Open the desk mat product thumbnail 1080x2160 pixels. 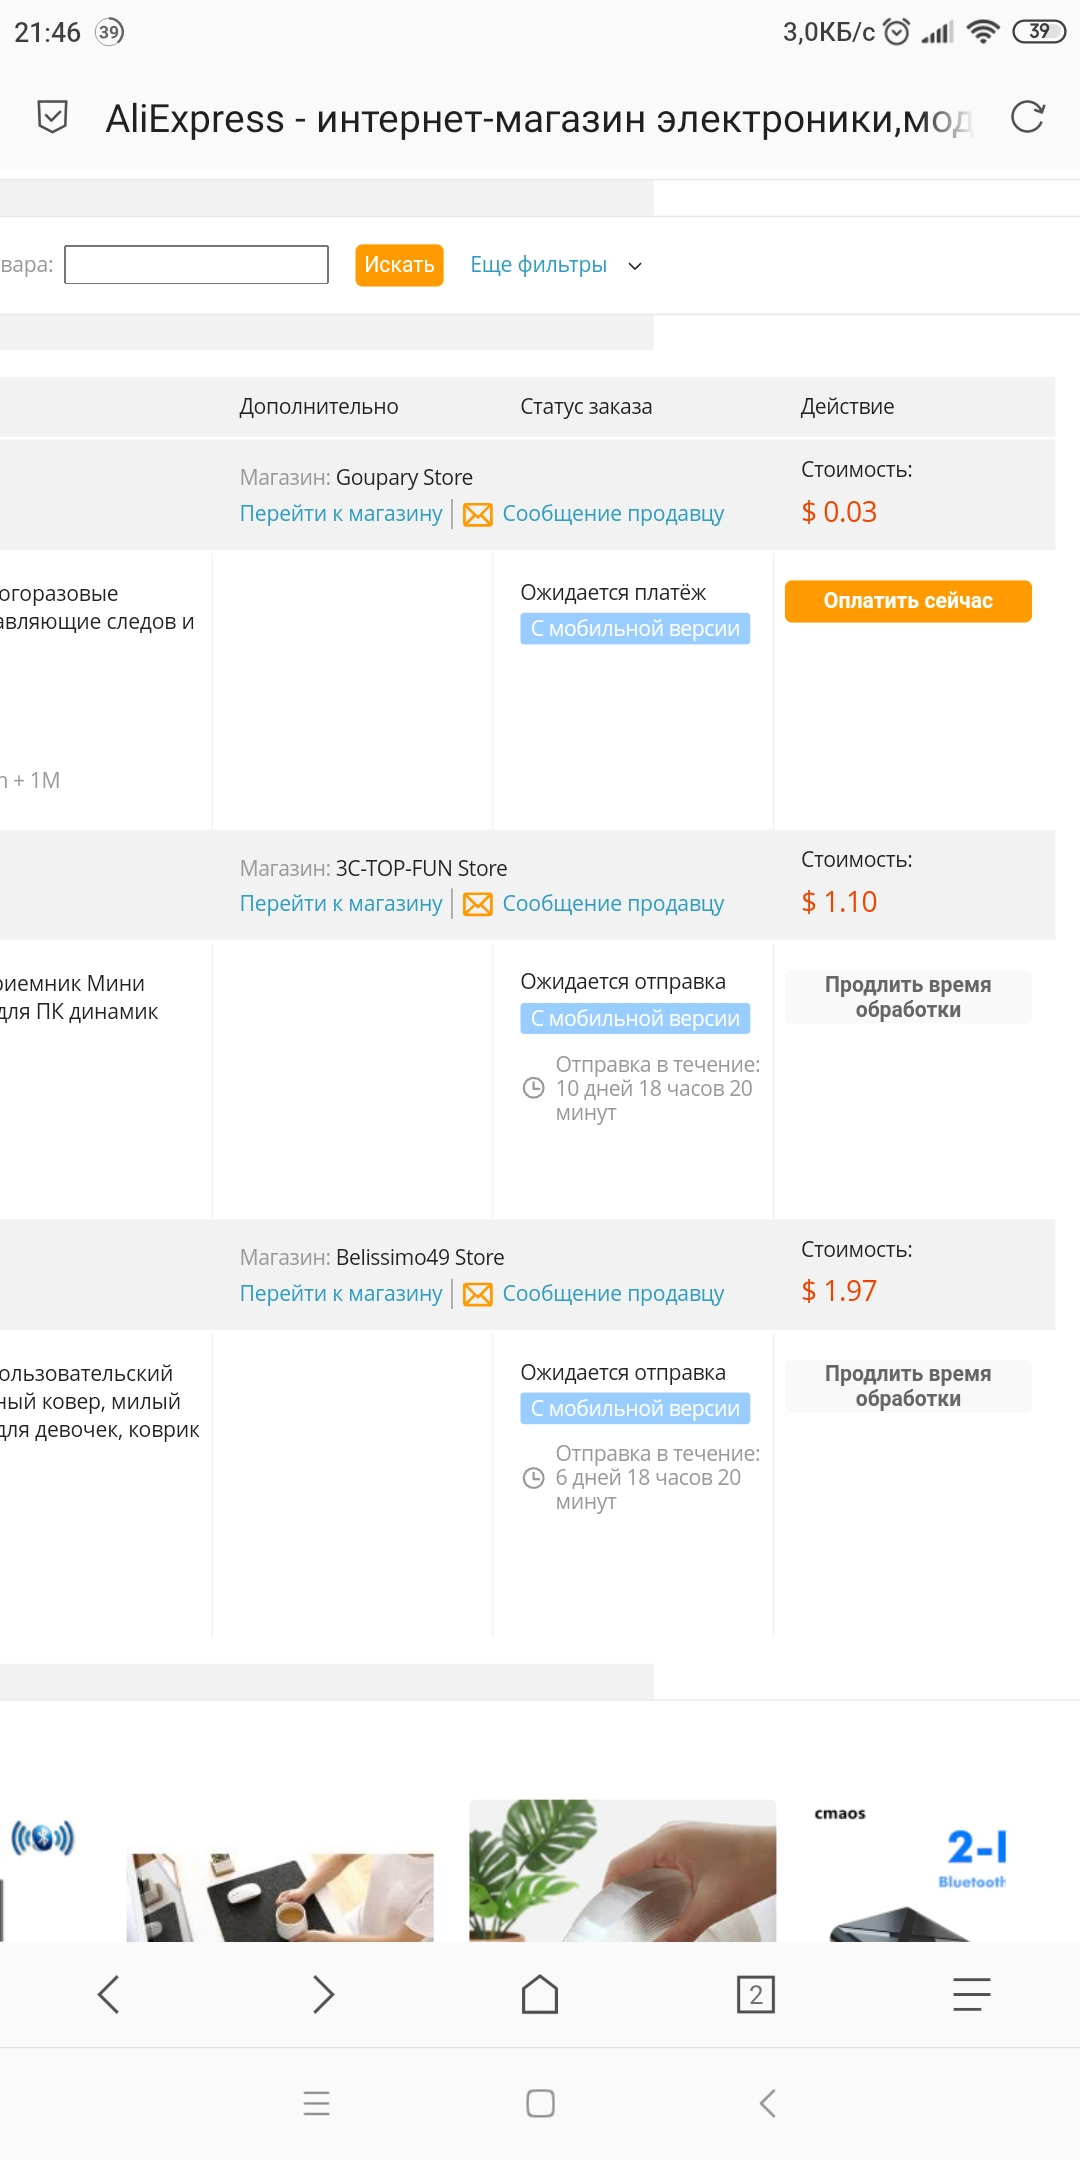[280, 1897]
